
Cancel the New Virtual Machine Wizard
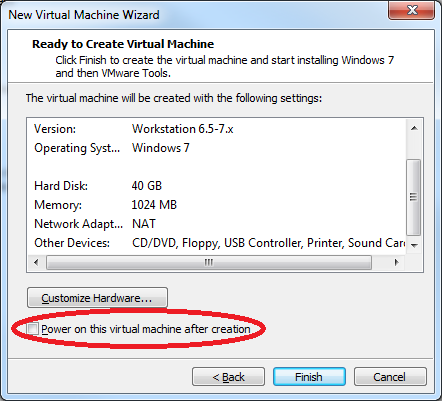[x=390, y=377]
